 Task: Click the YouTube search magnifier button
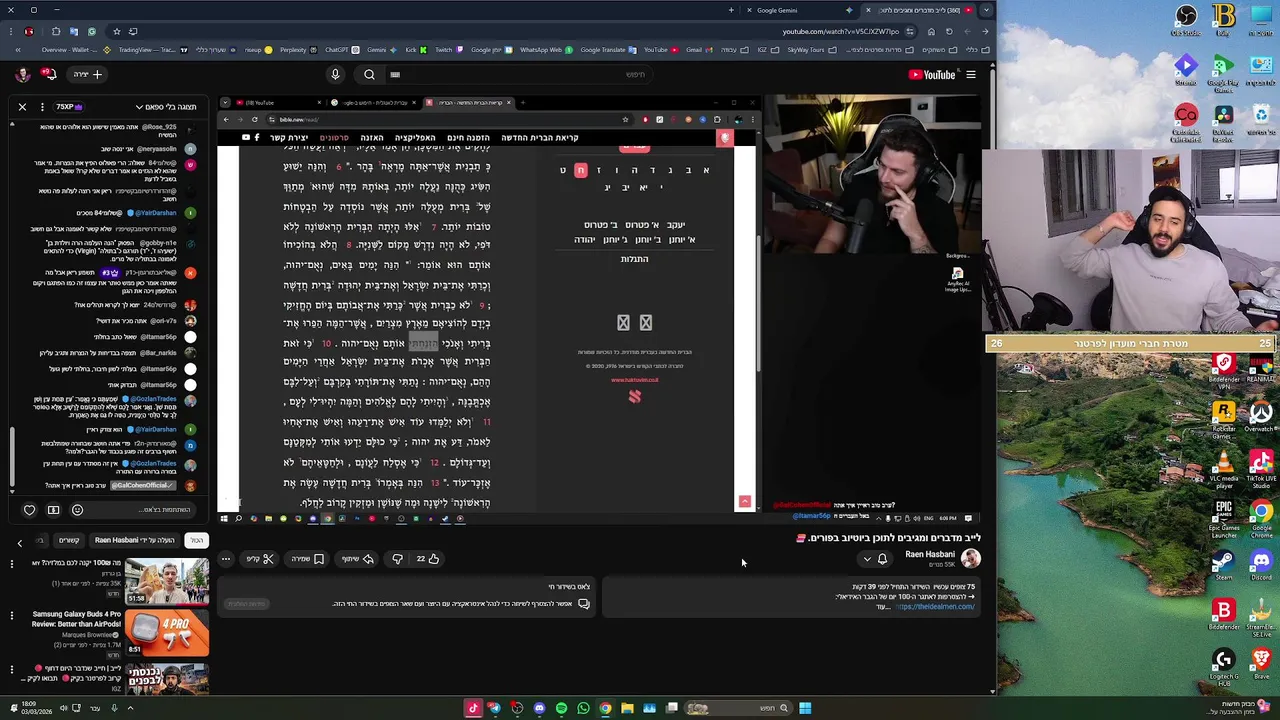[x=369, y=74]
